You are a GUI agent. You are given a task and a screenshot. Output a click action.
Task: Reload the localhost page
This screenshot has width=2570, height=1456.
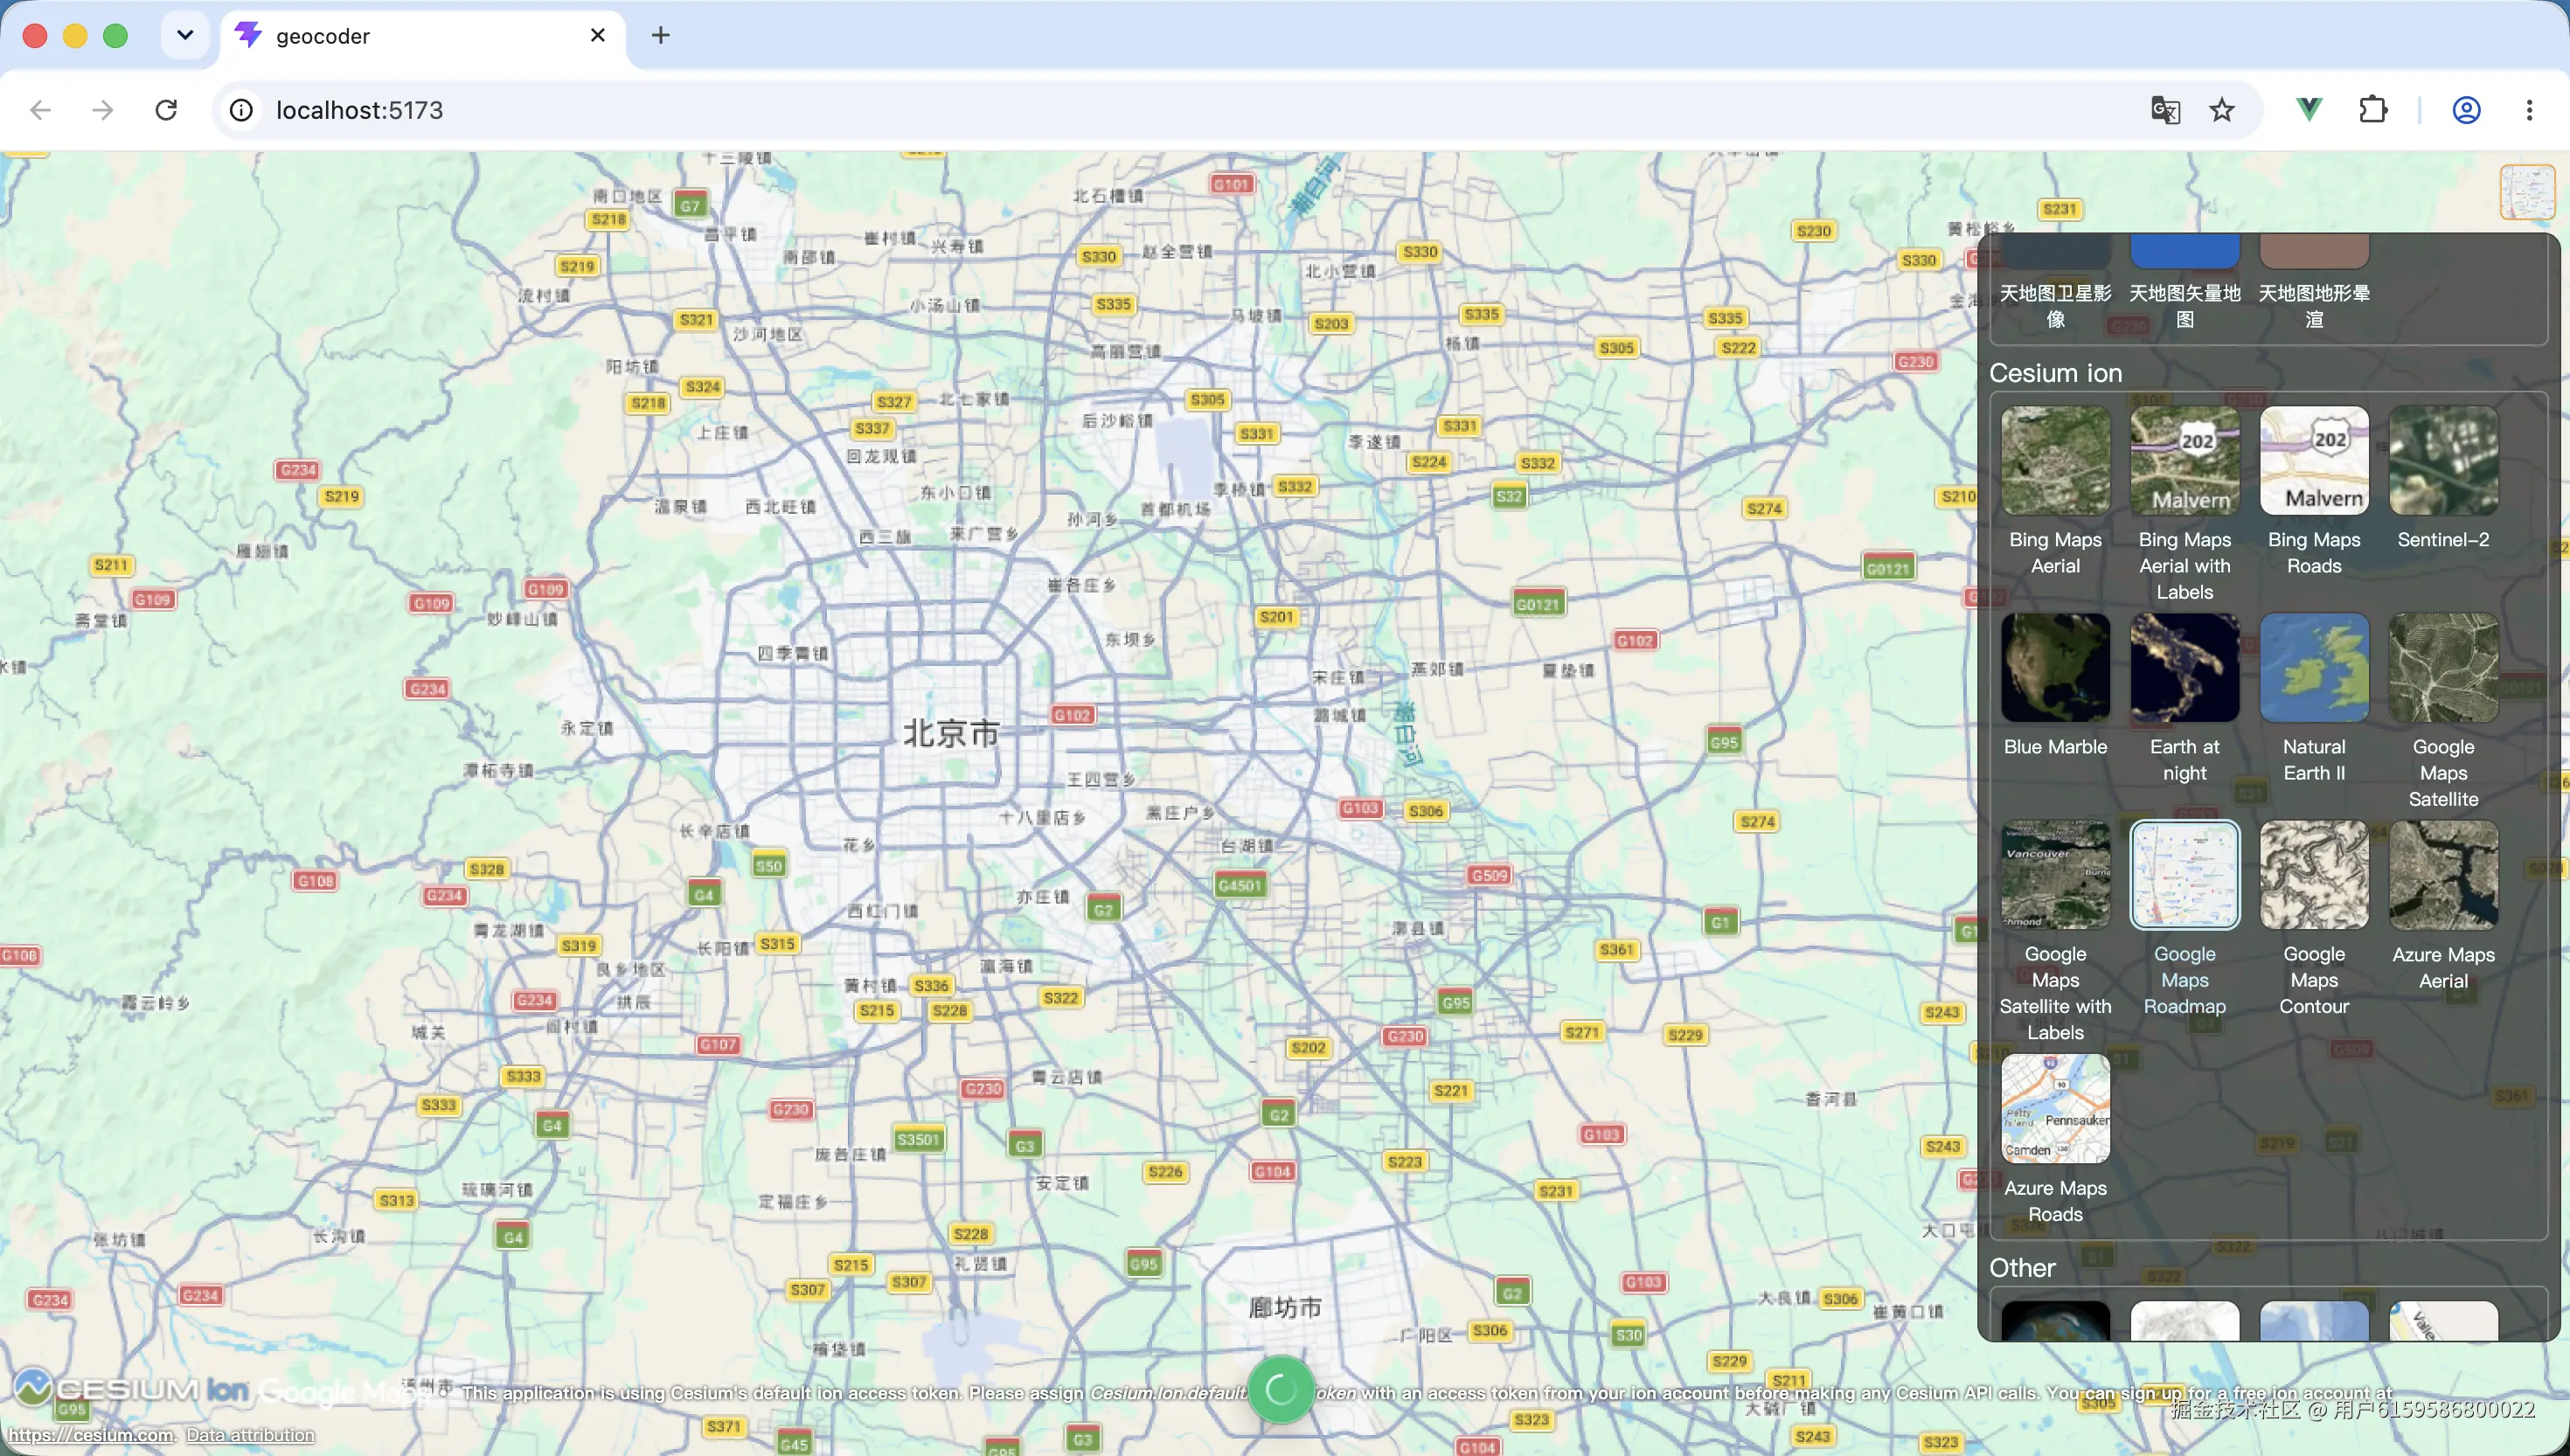coord(166,110)
